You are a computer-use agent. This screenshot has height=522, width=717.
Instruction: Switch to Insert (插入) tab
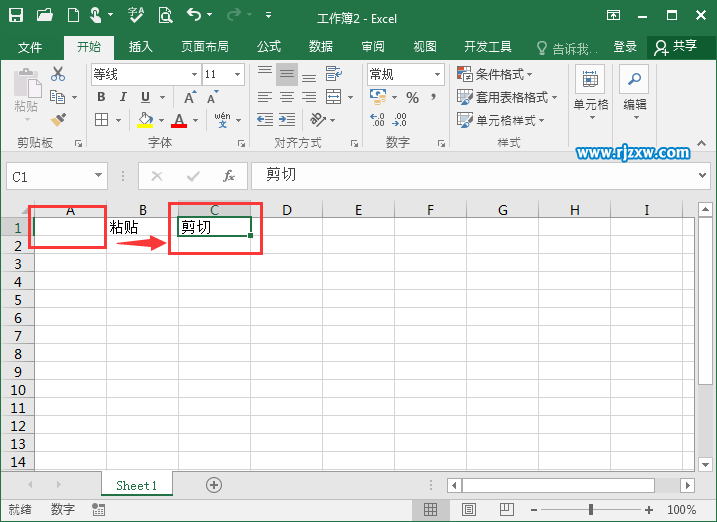pyautogui.click(x=140, y=47)
